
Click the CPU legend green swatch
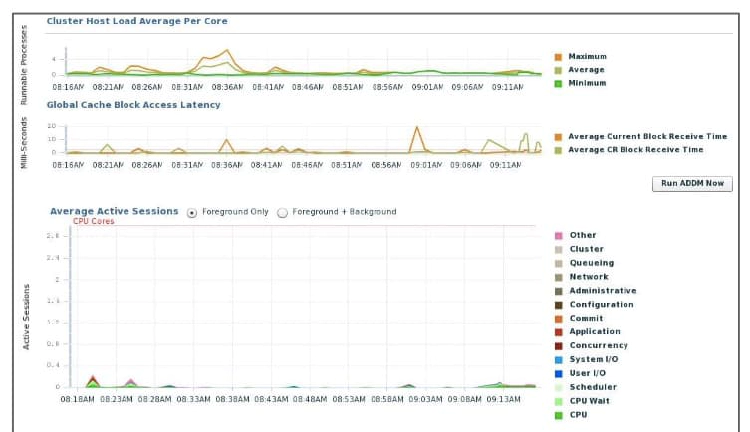pyautogui.click(x=558, y=416)
